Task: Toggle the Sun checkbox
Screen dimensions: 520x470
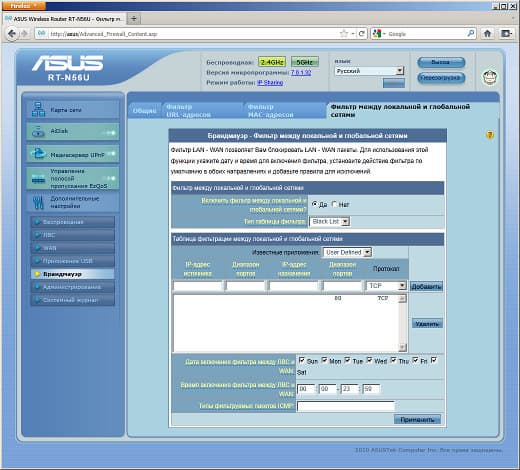Action: 302,360
